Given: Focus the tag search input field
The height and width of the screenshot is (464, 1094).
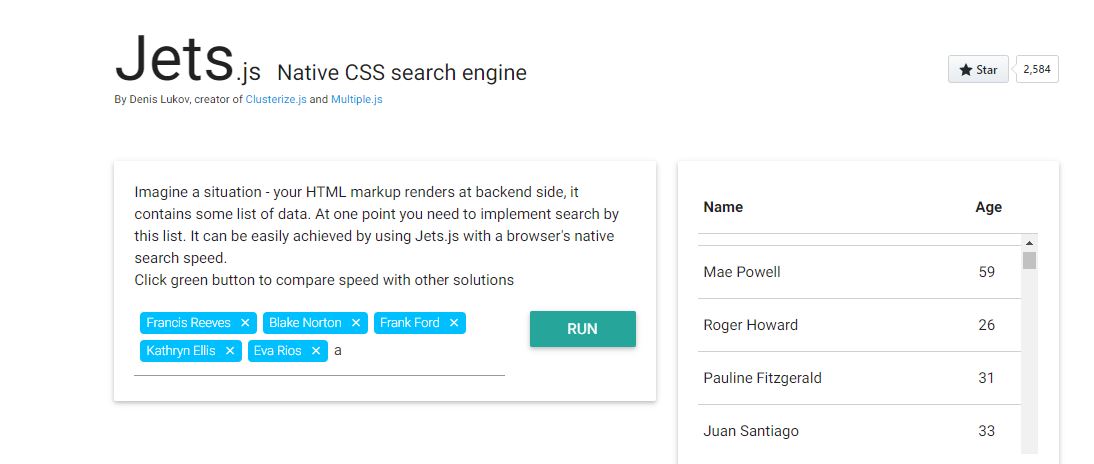Looking at the screenshot, I should coord(419,351).
